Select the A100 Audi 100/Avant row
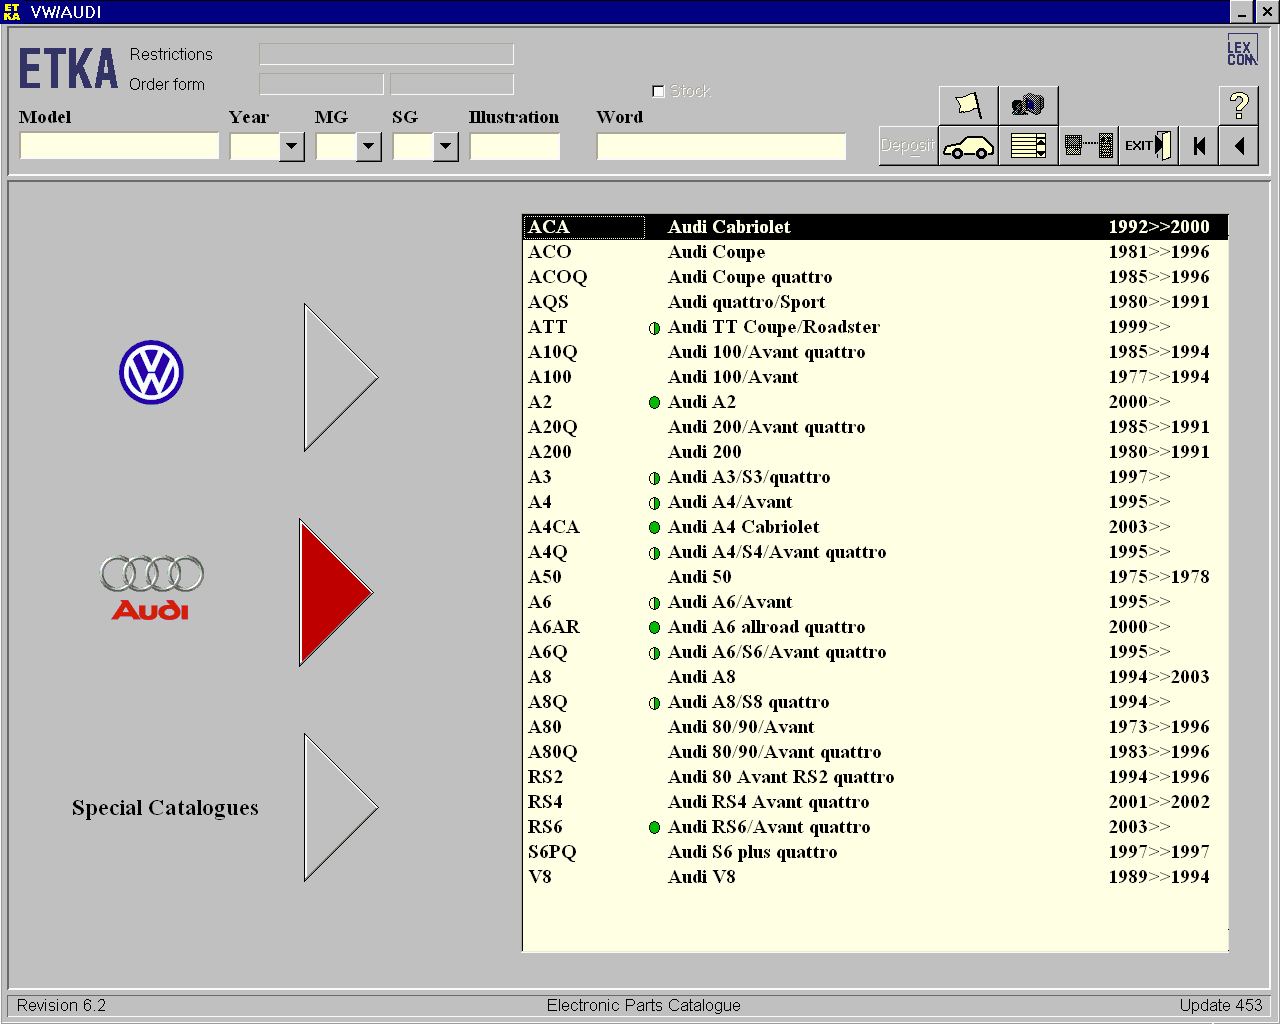Viewport: 1280px width, 1024px height. tap(875, 377)
